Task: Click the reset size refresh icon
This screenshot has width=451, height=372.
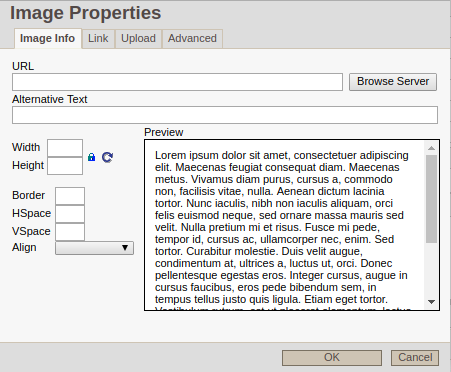Action: 107,157
